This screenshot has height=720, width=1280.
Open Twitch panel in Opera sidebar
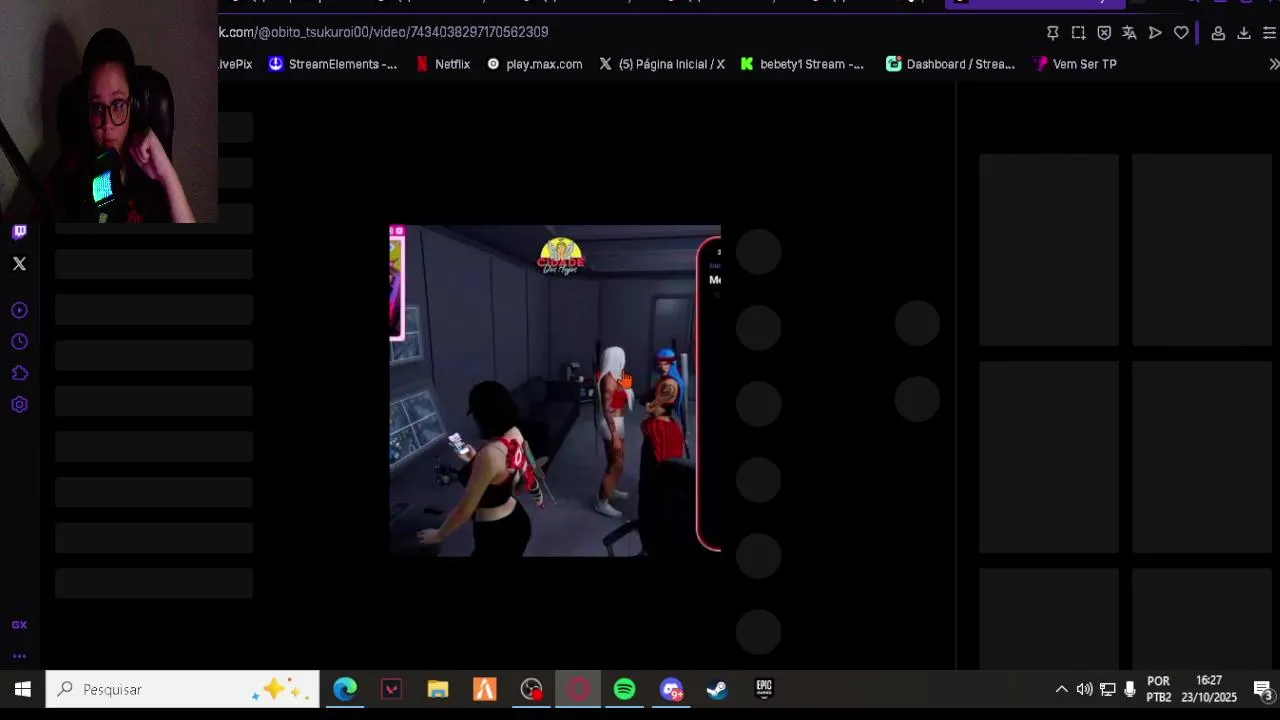pyautogui.click(x=19, y=232)
